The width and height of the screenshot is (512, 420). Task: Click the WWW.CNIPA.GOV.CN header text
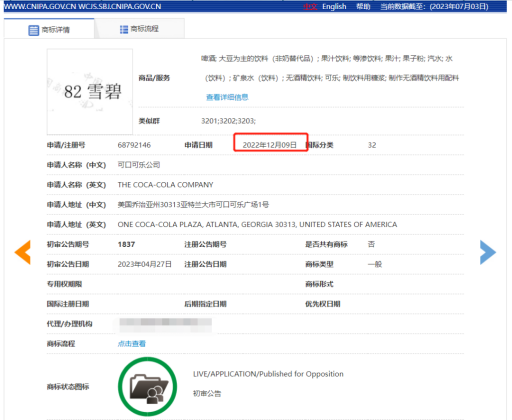pos(41,7)
